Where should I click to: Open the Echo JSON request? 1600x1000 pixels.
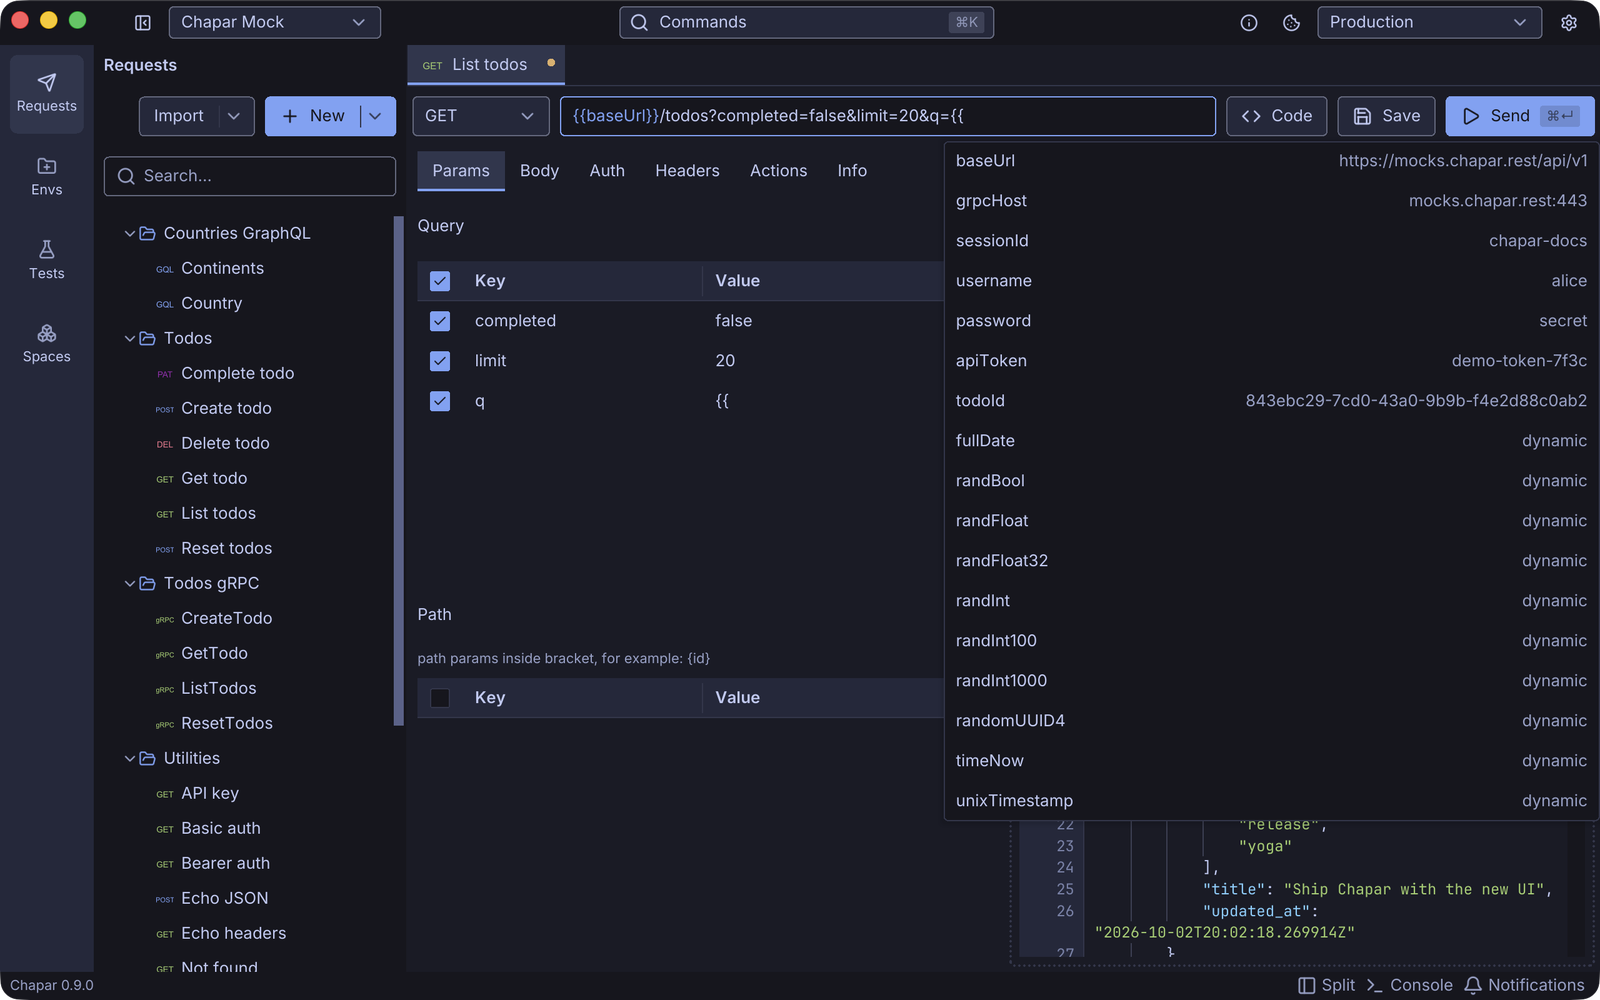224,898
